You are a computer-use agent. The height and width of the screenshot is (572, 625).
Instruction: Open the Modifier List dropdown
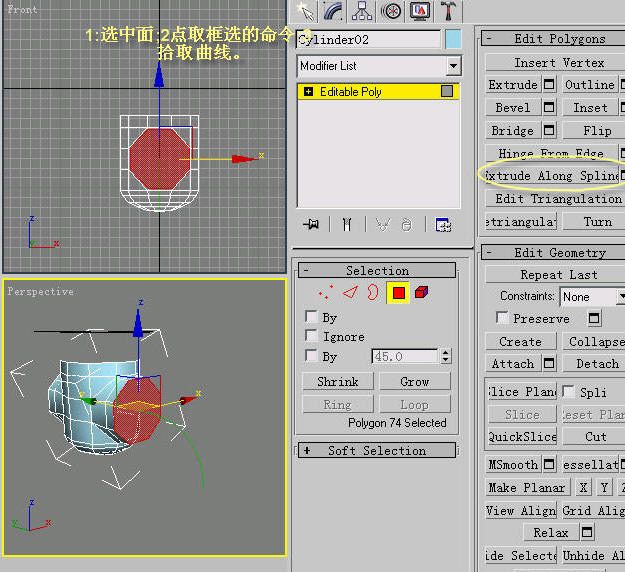(x=453, y=66)
